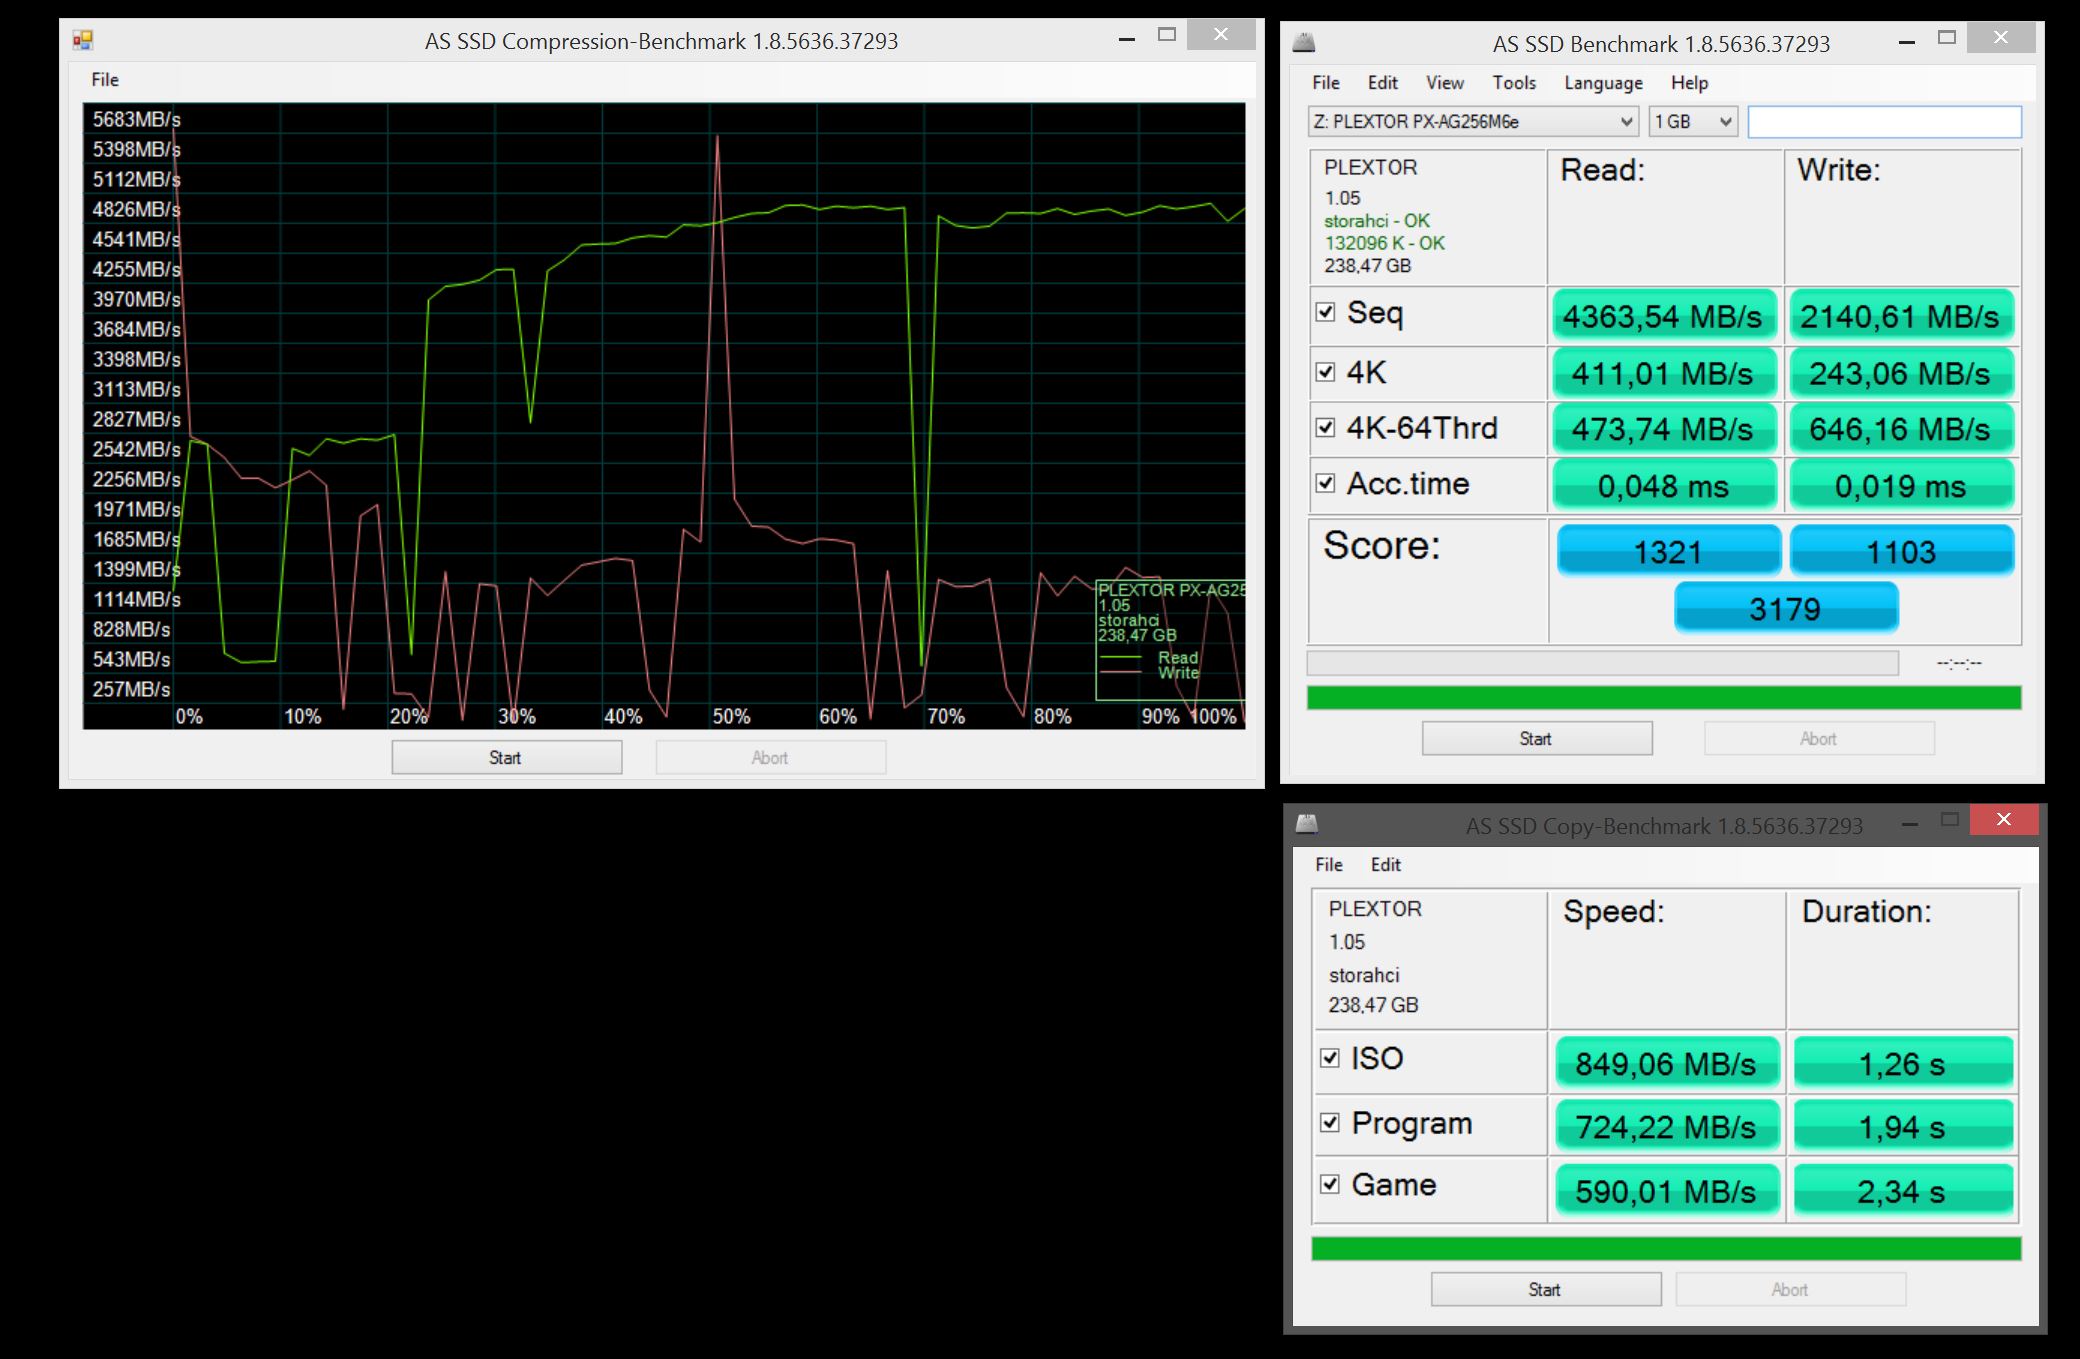Maximize the AS SSD Benchmark window
Screen dimensions: 2080x1359
pos(1946,38)
